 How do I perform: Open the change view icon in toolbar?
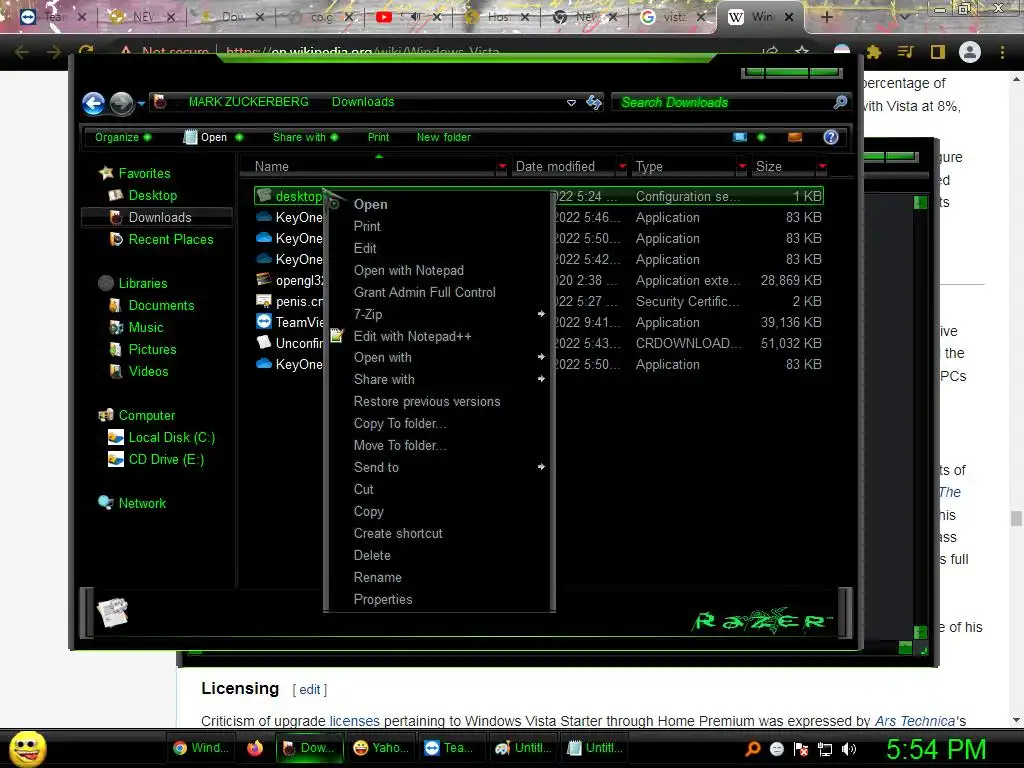[x=740, y=137]
